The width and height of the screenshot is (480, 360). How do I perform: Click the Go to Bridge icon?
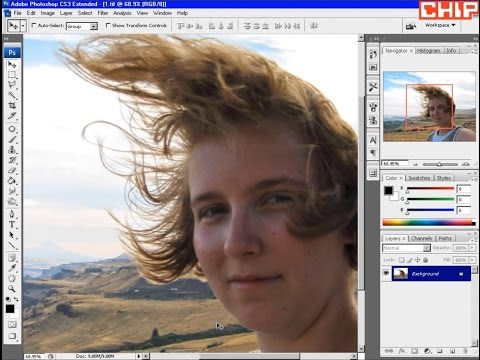pyautogui.click(x=411, y=26)
